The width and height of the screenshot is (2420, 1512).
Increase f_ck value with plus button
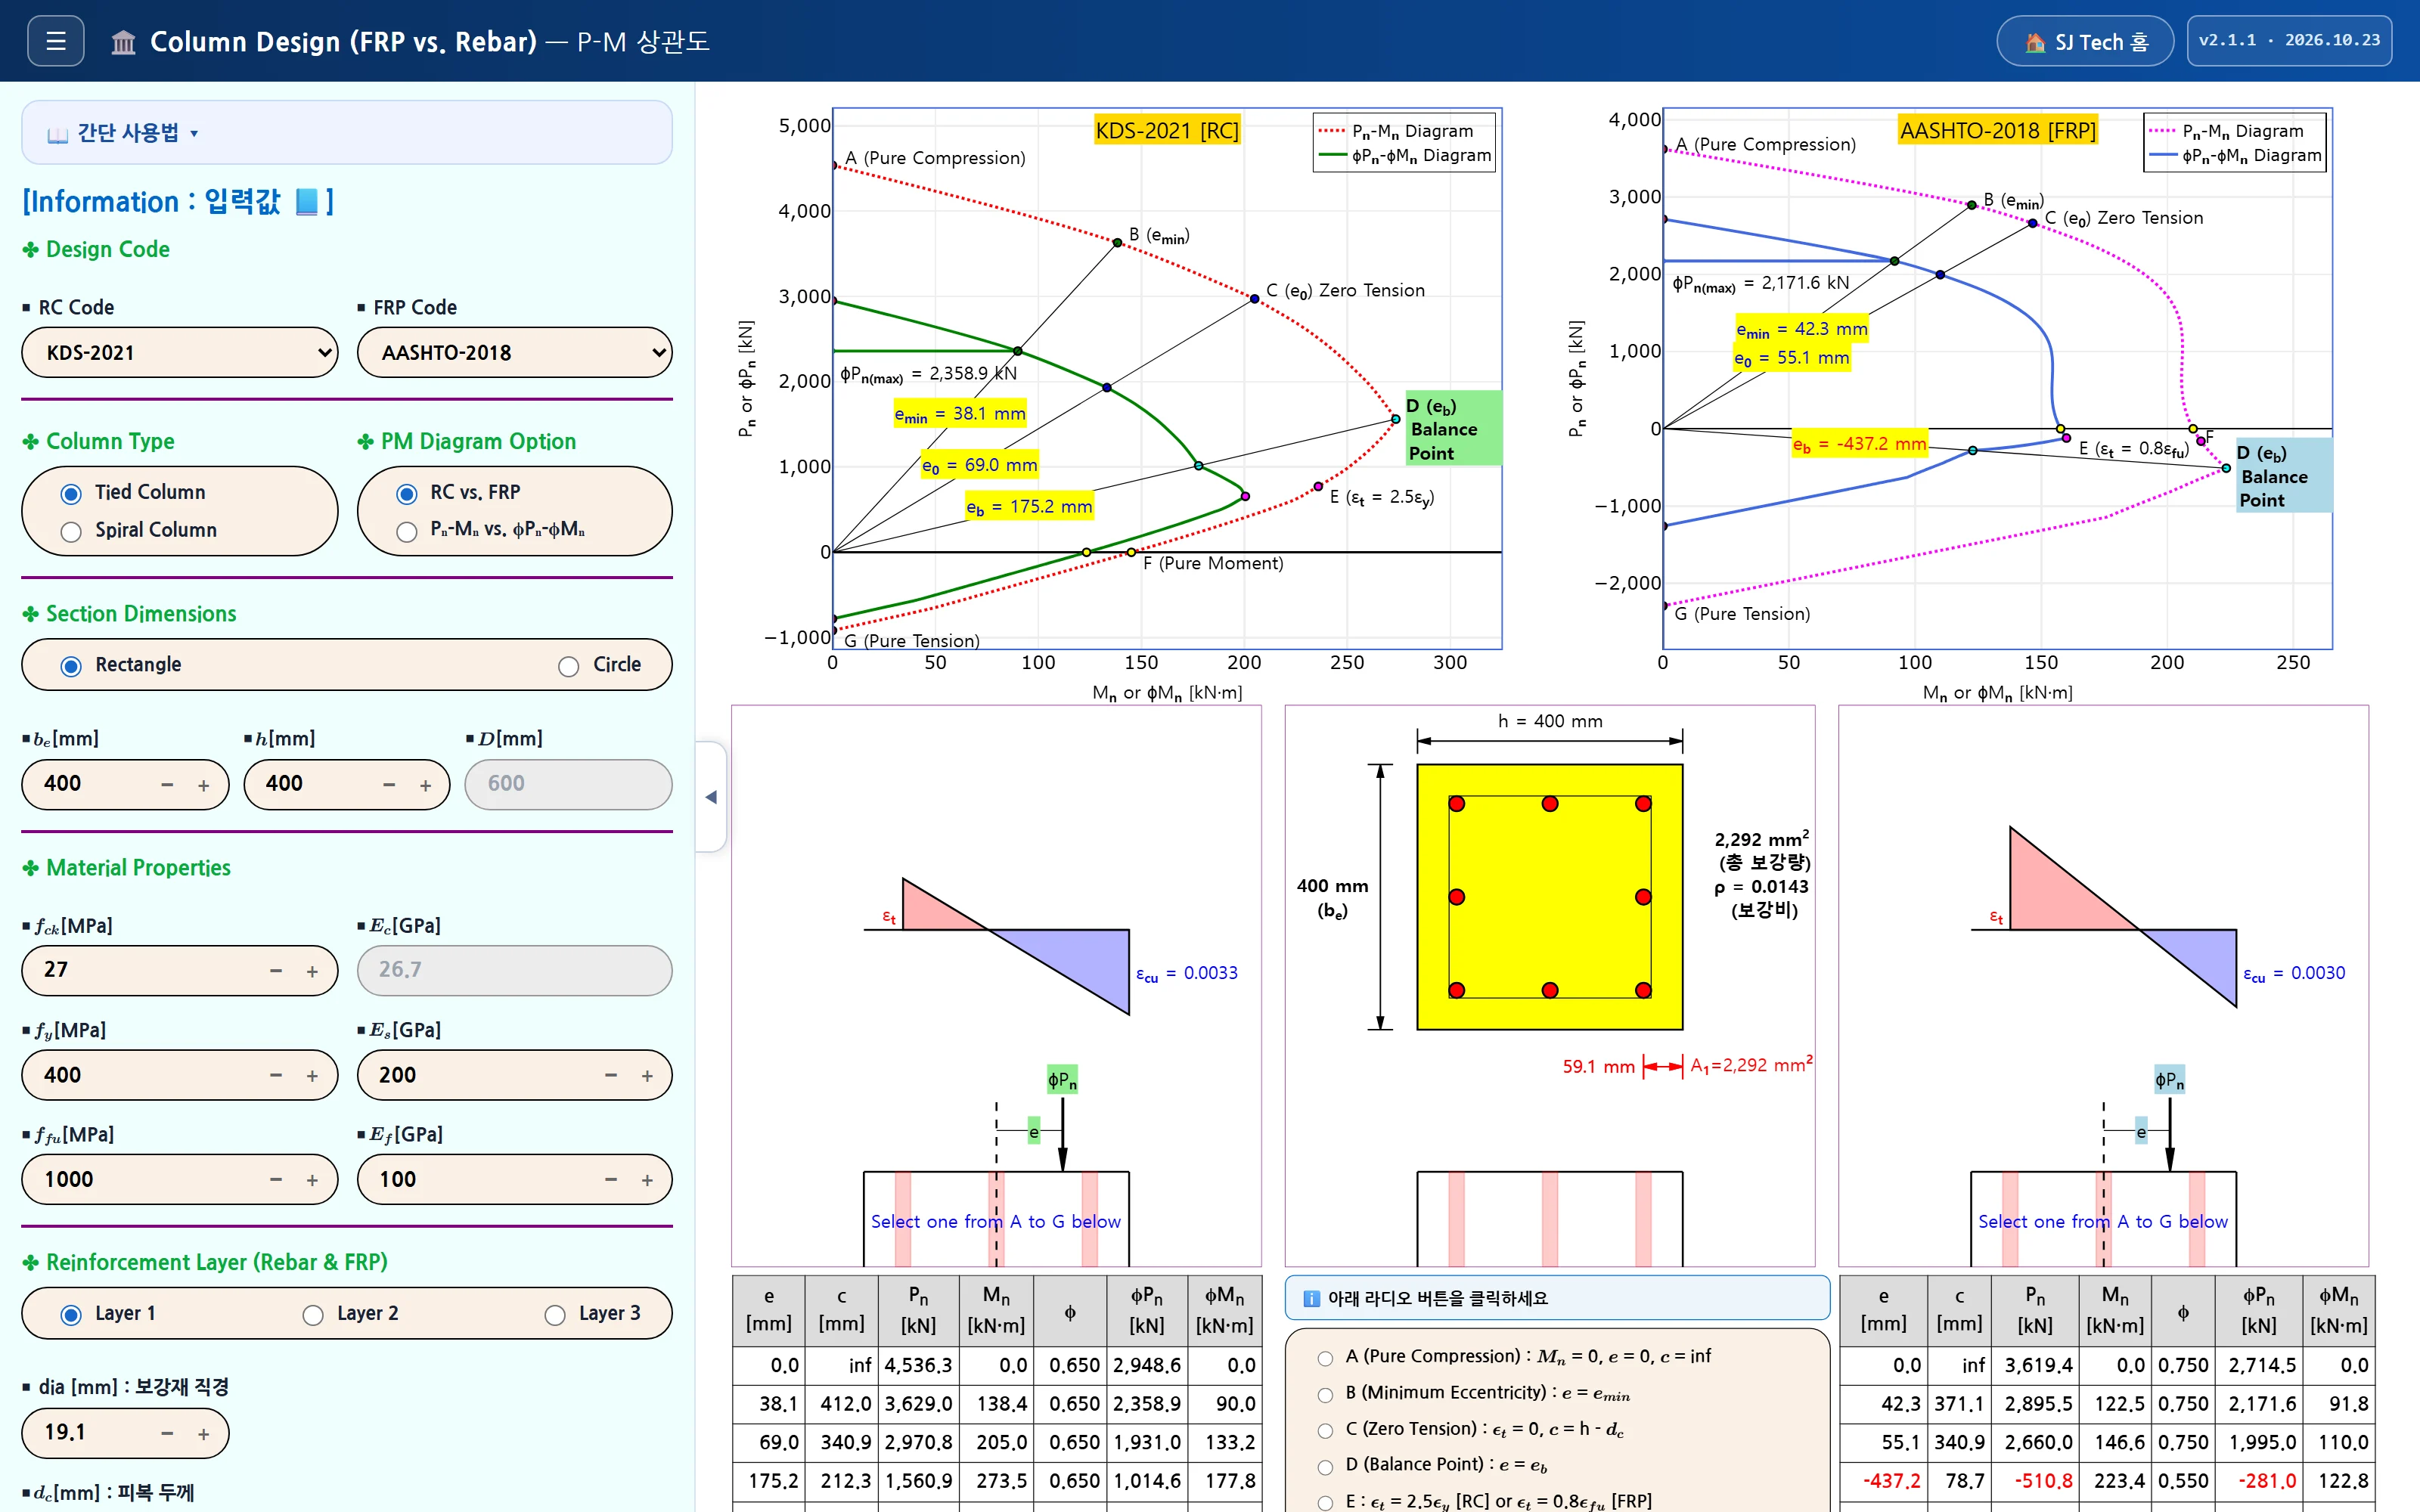[312, 971]
